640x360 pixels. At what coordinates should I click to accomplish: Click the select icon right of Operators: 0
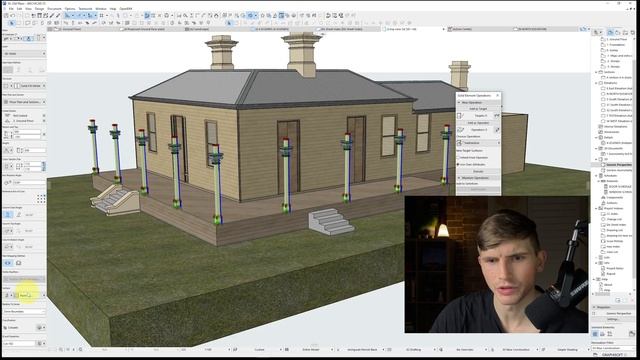(497, 130)
